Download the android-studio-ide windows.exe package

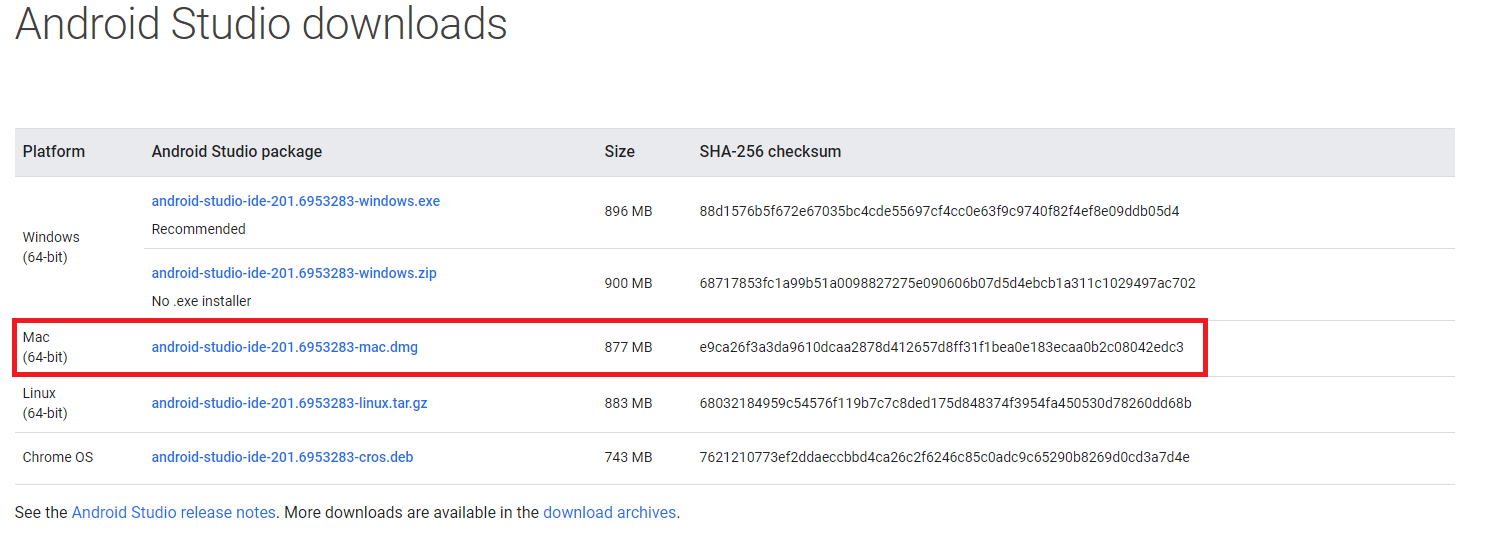click(x=295, y=201)
